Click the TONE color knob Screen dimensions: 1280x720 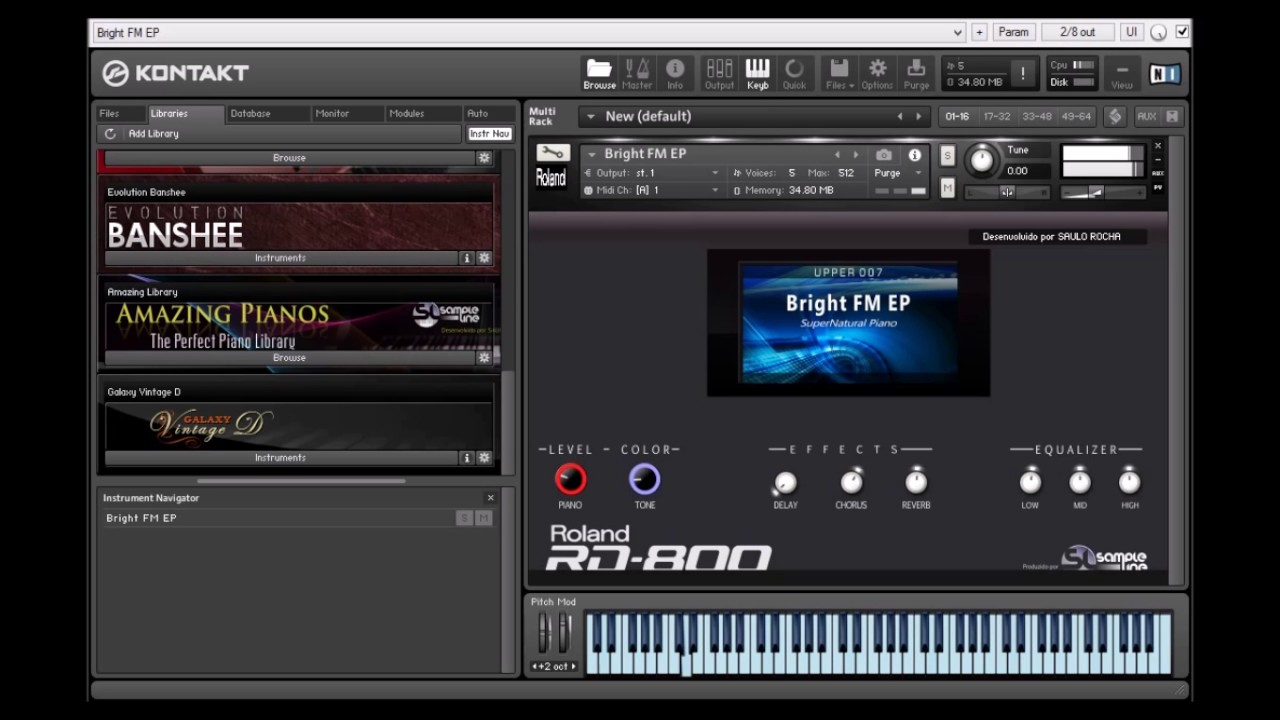645,480
